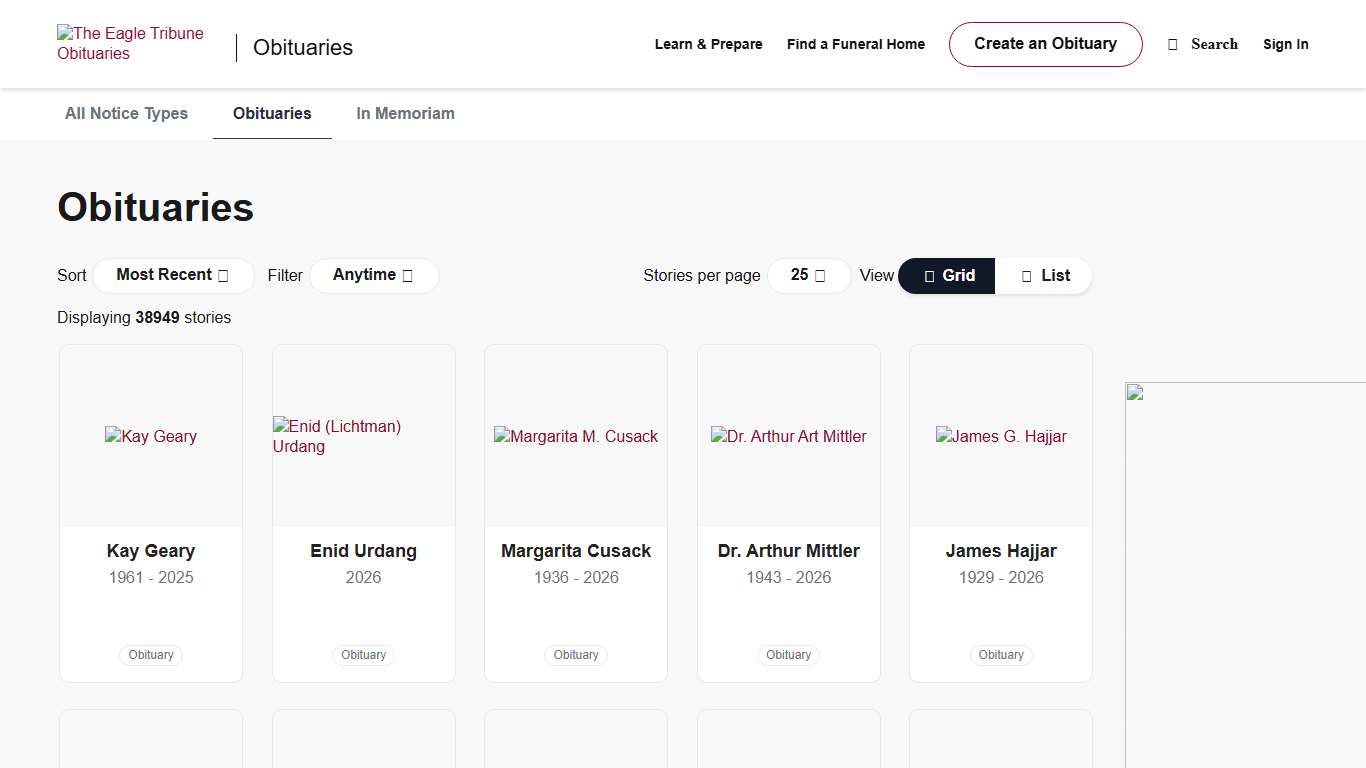Image resolution: width=1366 pixels, height=768 pixels.
Task: Click the Obituary tag under Kay Geary
Action: (151, 655)
